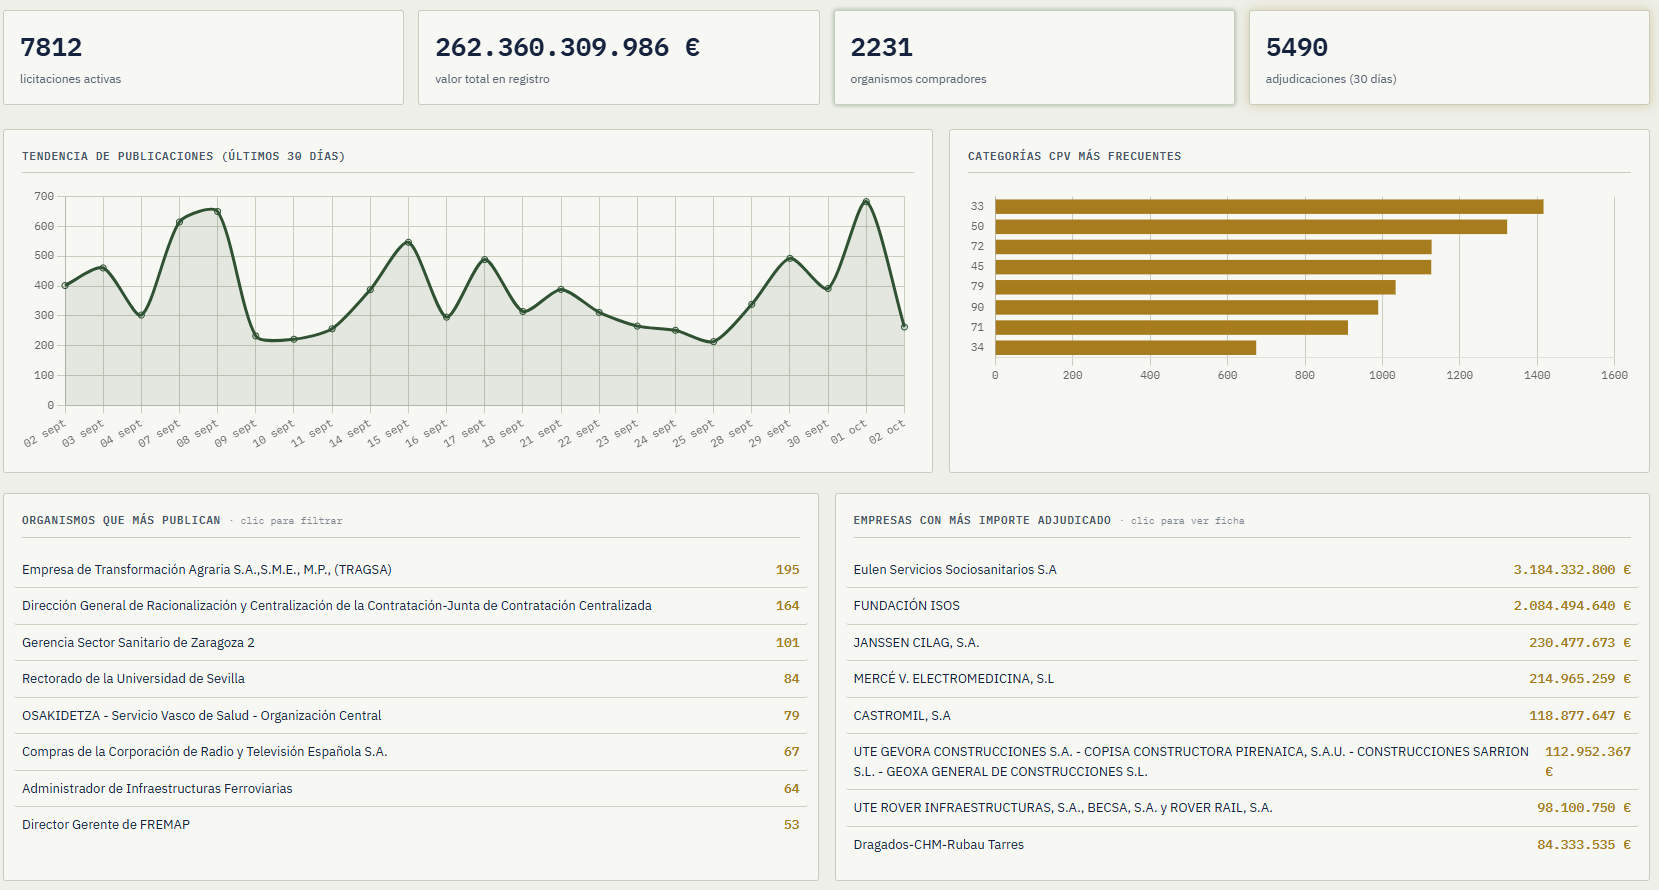Select CPV category 33 bar
This screenshot has height=890, width=1659.
click(x=1269, y=206)
